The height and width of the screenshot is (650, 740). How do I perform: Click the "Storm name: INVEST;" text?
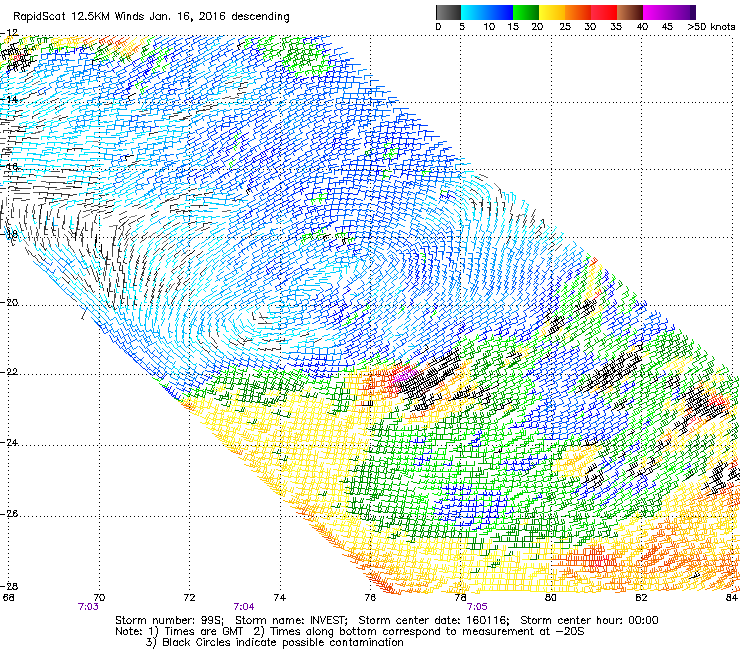pos(291,620)
